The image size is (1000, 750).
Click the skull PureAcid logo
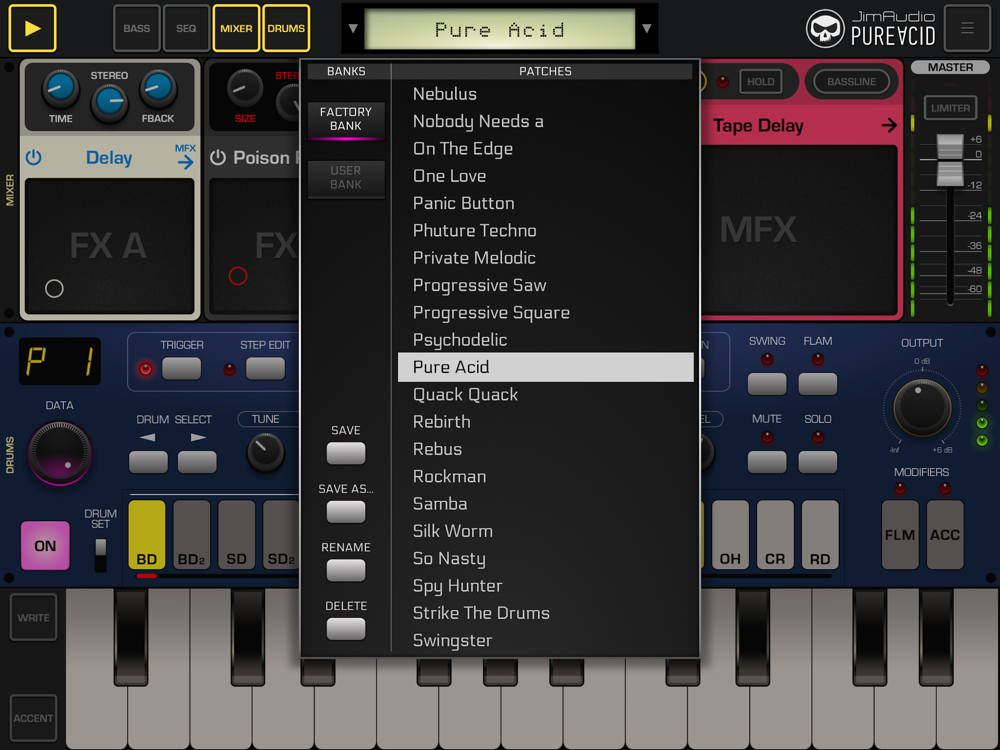point(825,29)
